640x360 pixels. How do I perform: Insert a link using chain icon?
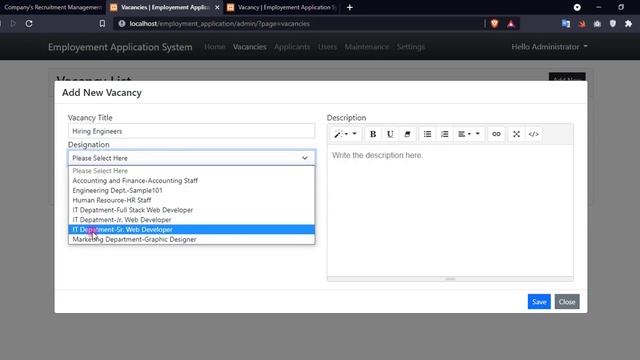tap(496, 134)
